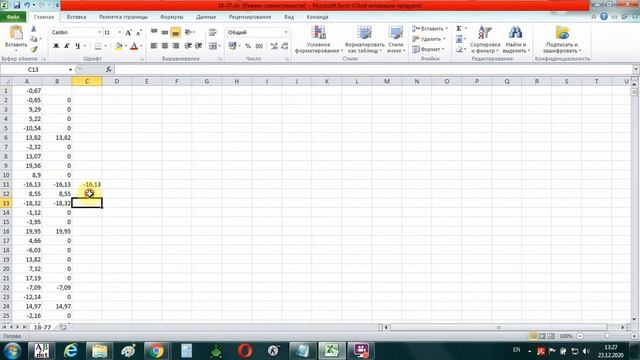Switch to the Данные tab

pyautogui.click(x=206, y=17)
